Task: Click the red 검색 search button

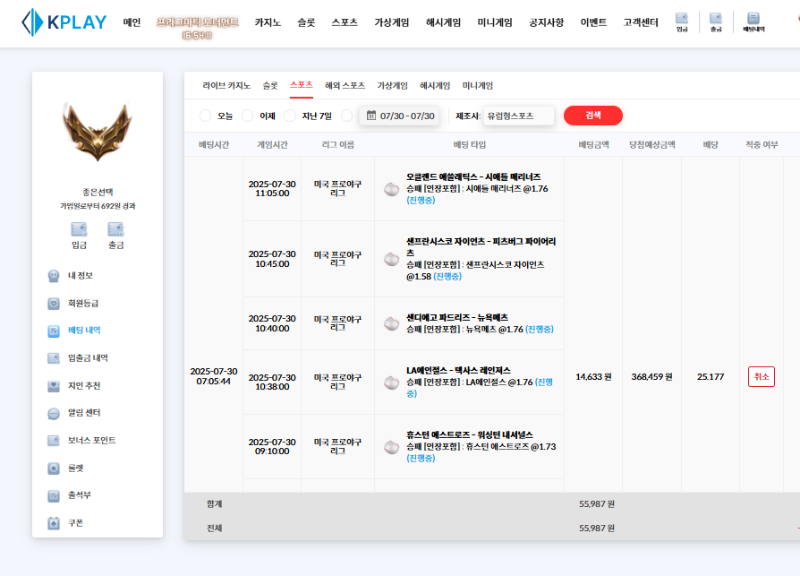Action: tap(593, 115)
